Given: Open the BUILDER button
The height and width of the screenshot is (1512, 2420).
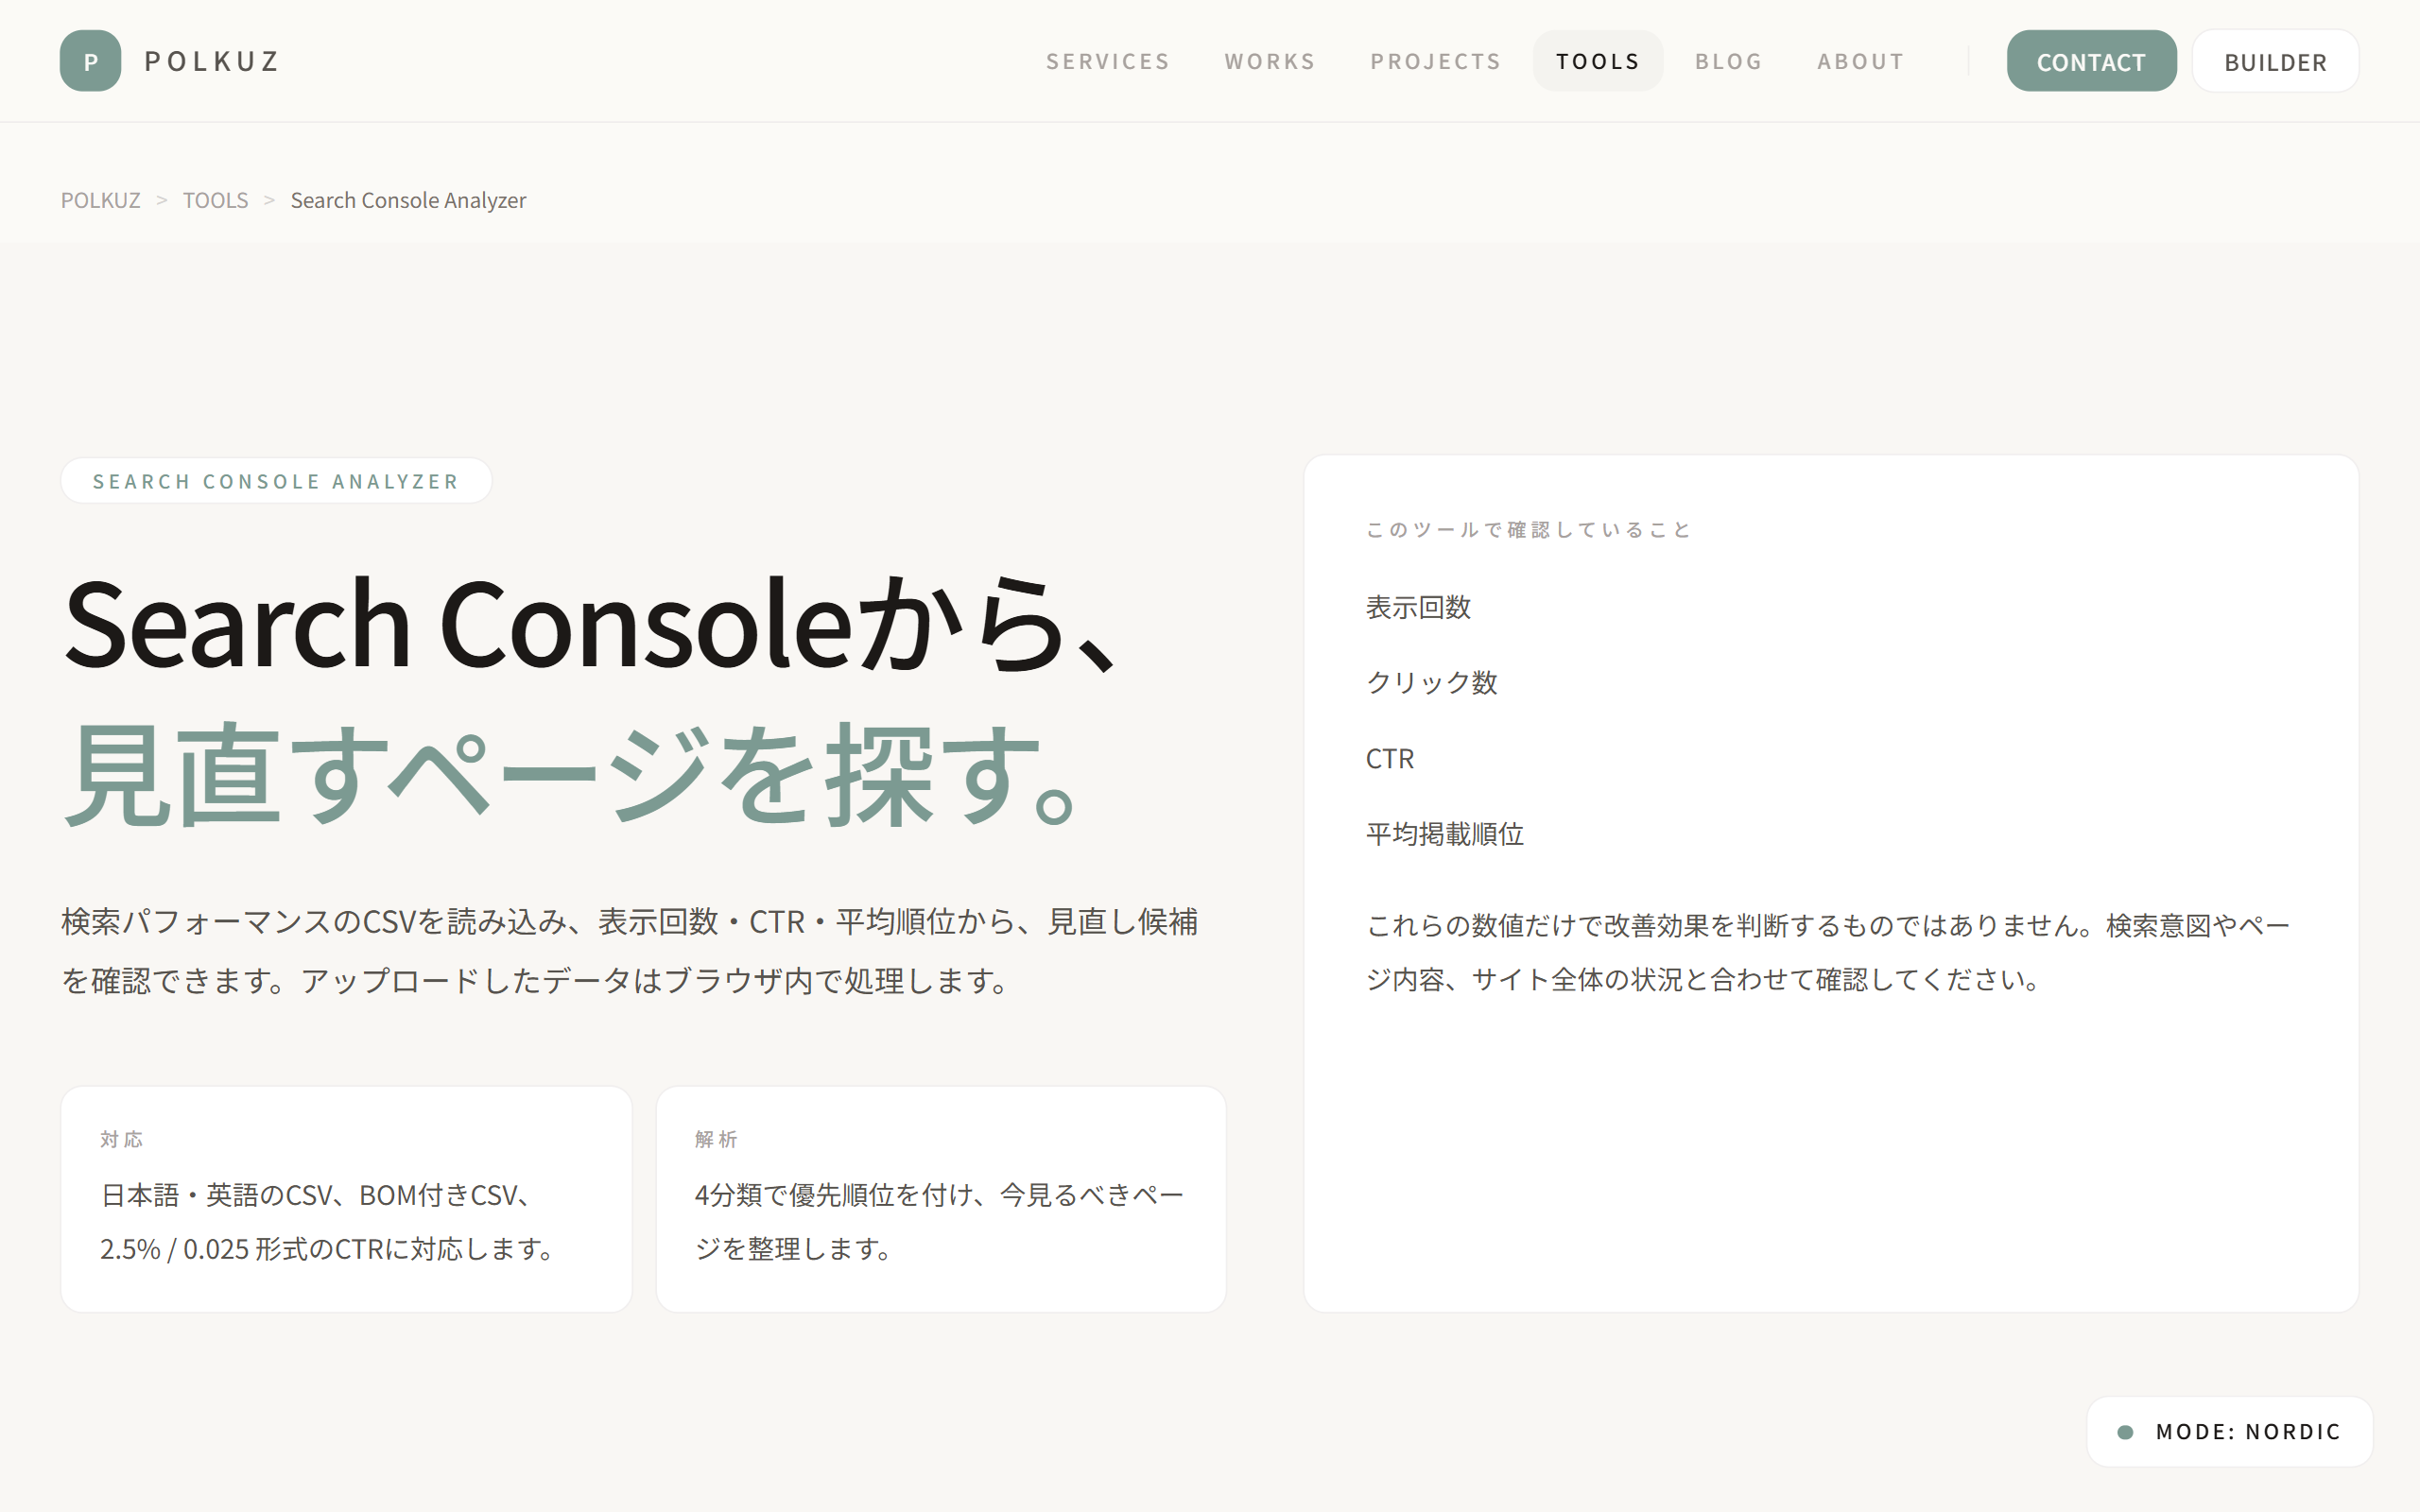Looking at the screenshot, I should coord(2275,61).
